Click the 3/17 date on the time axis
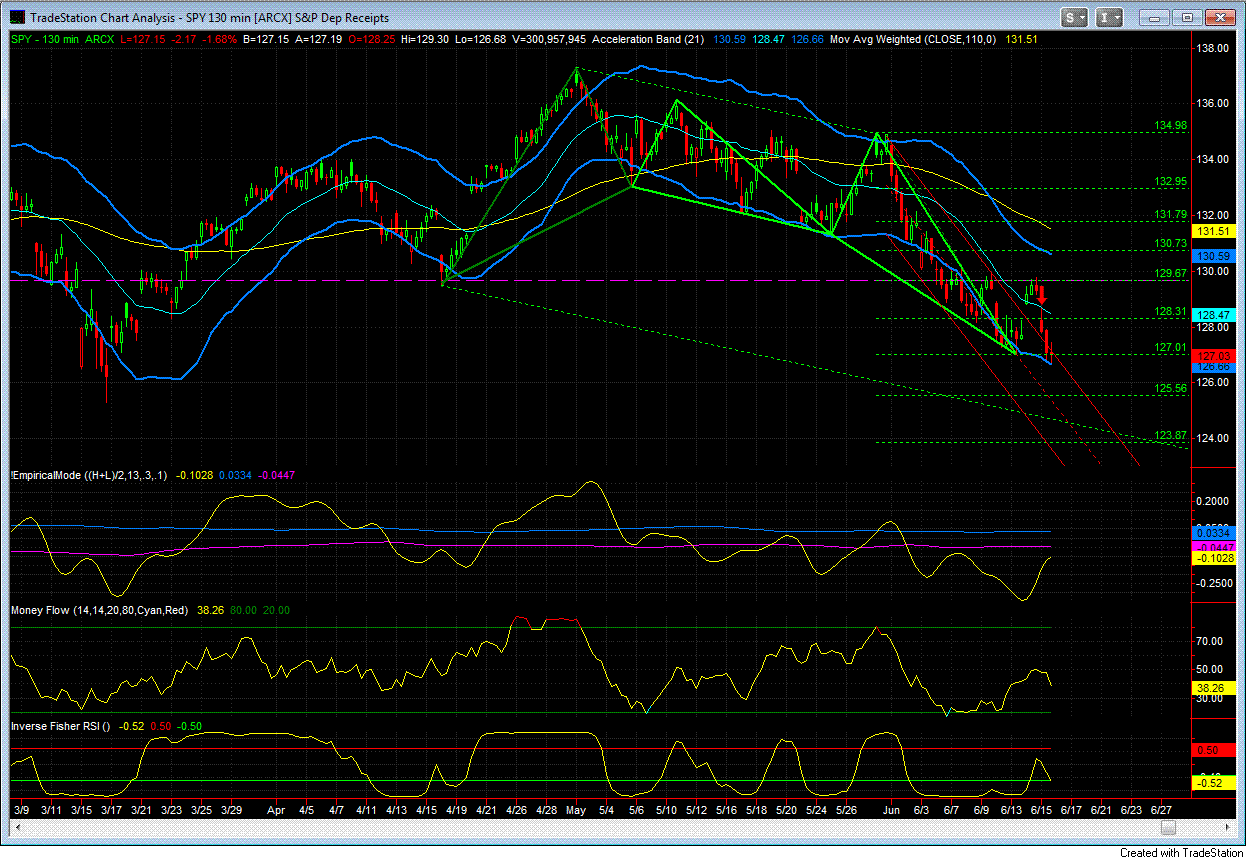The image size is (1246, 859). [110, 808]
